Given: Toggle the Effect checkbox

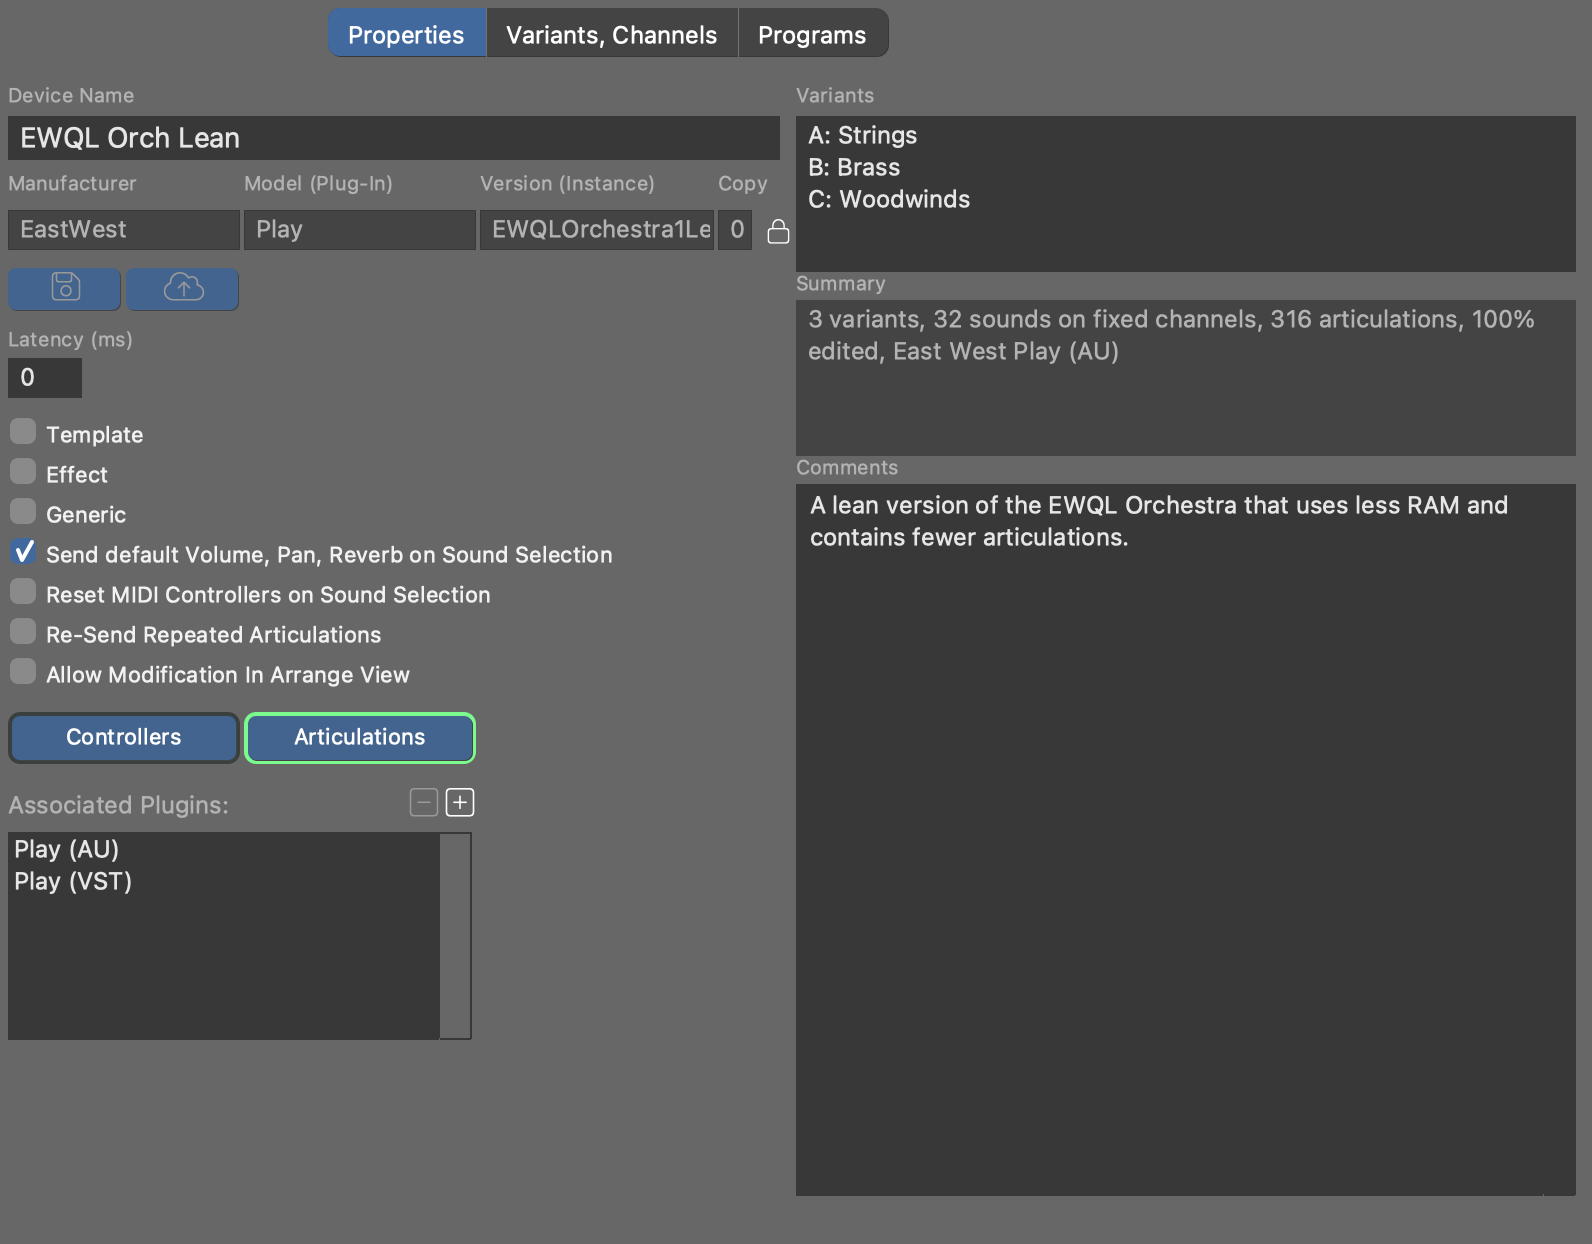Looking at the screenshot, I should tap(23, 472).
